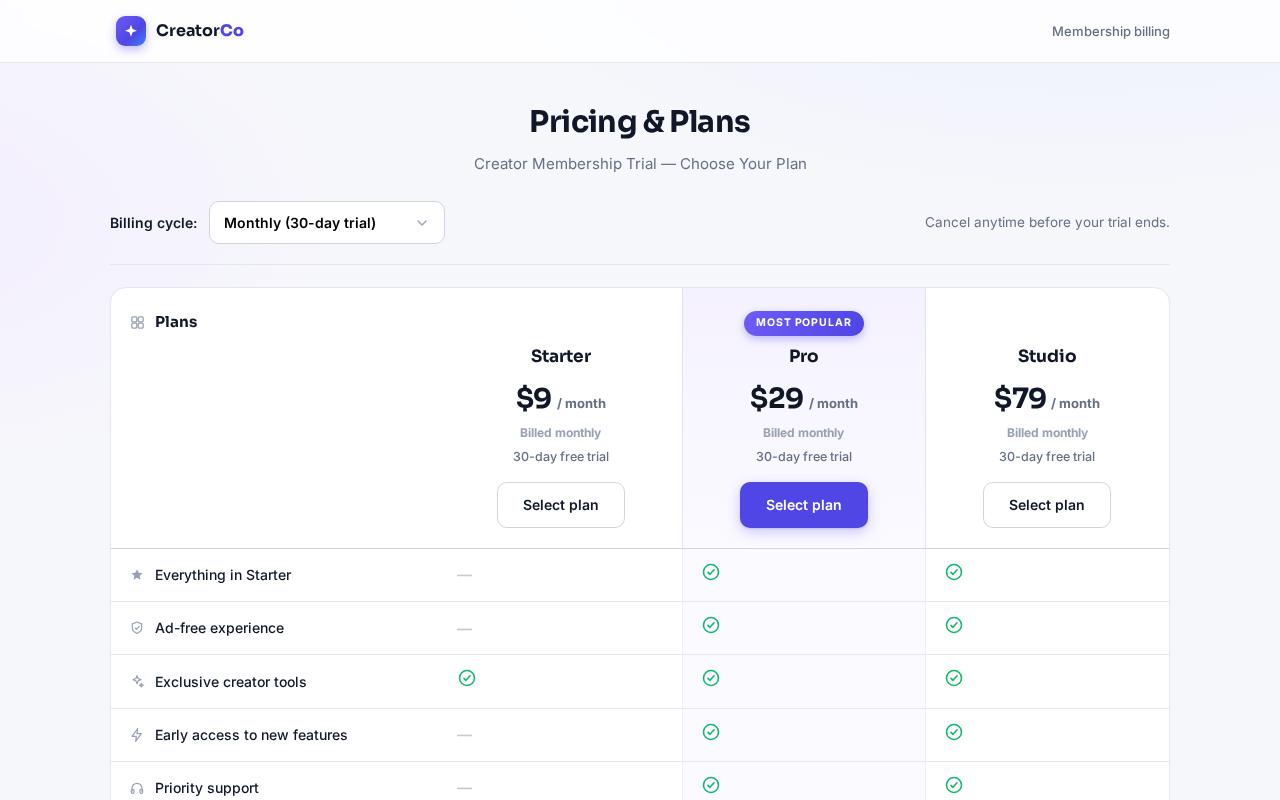The height and width of the screenshot is (800, 1280).
Task: Open the Membership billing link
Action: tap(1111, 31)
